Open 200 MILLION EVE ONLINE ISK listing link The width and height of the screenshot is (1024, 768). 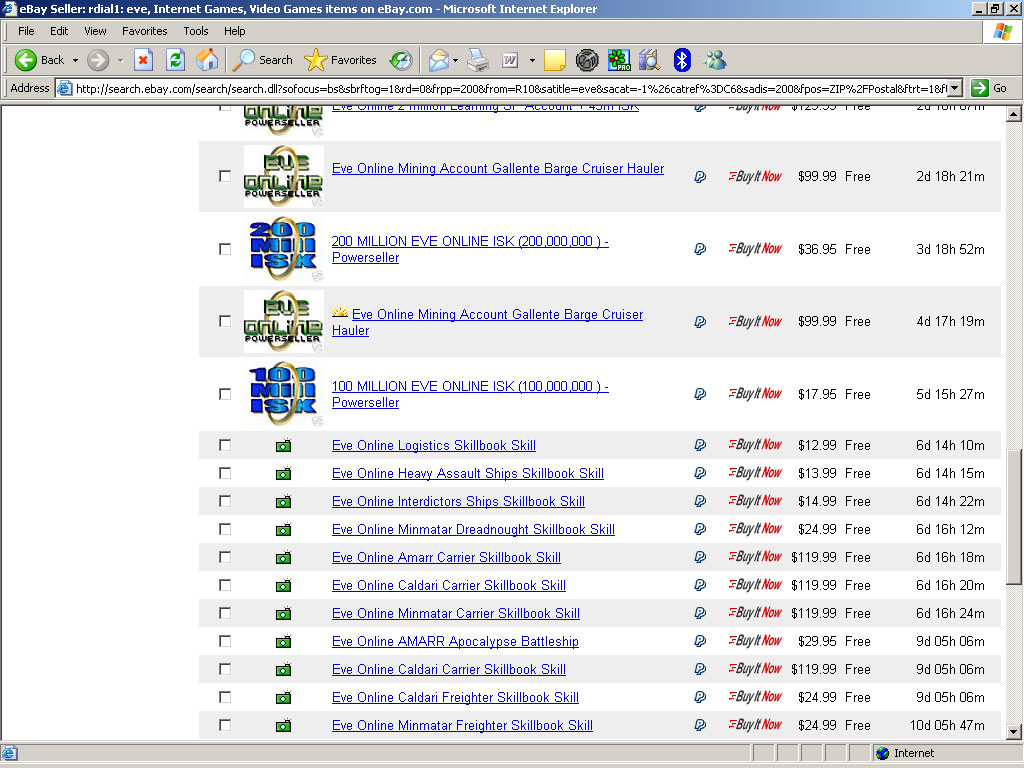470,249
